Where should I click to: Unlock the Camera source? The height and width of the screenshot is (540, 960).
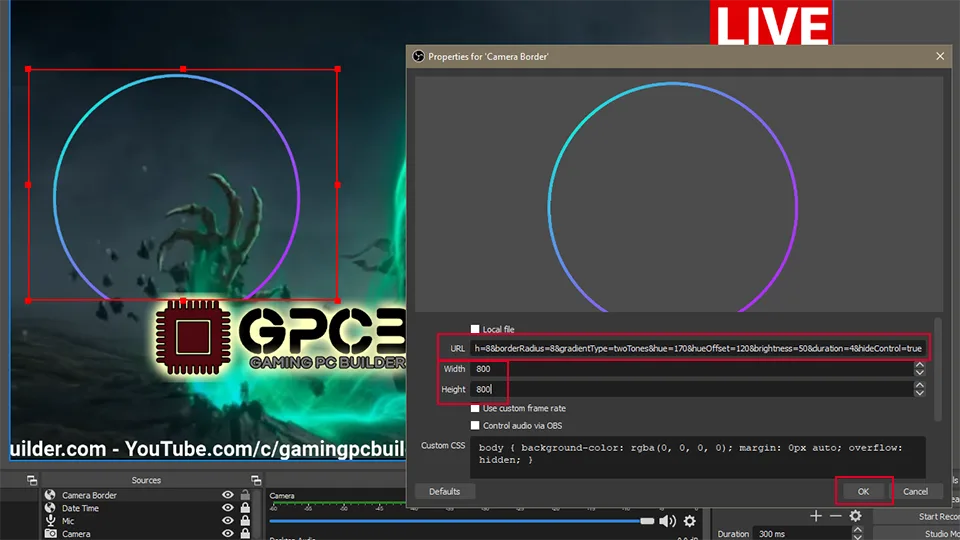(245, 533)
